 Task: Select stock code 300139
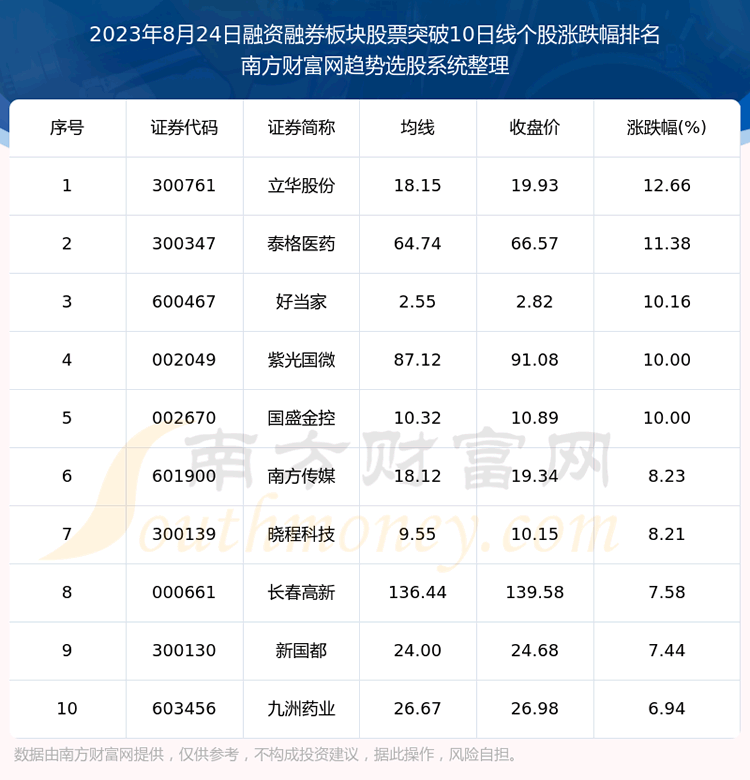[x=184, y=534]
